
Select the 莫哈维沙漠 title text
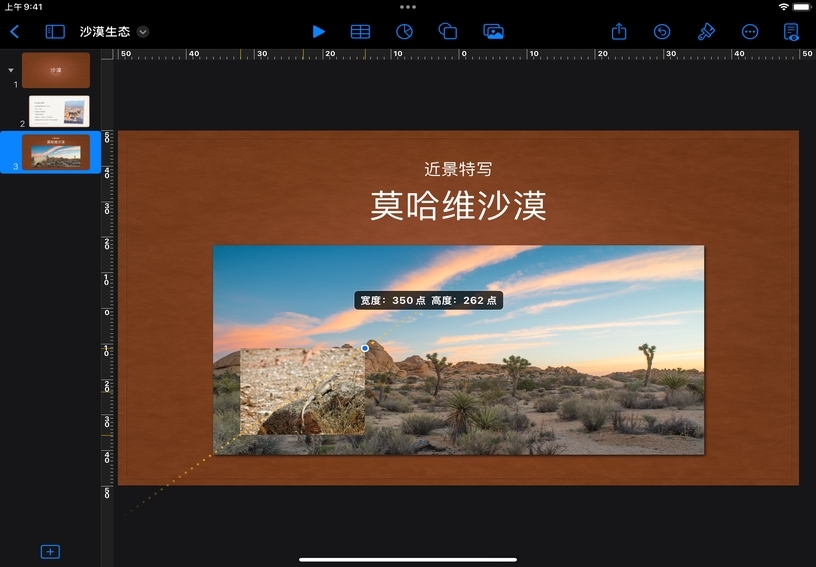[458, 206]
